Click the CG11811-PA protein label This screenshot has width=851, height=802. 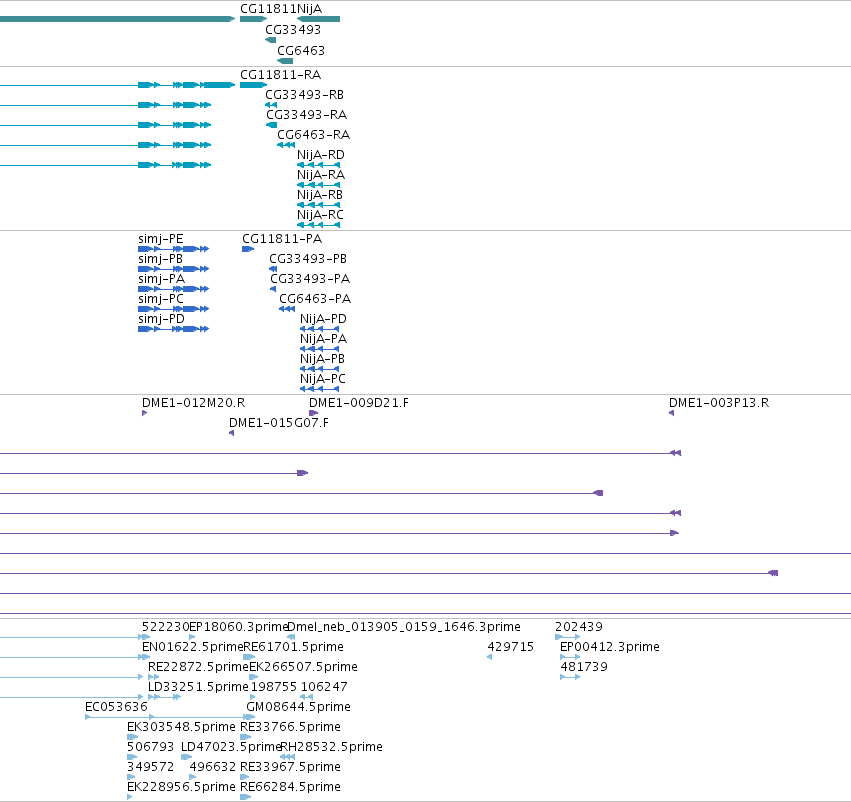pos(282,239)
